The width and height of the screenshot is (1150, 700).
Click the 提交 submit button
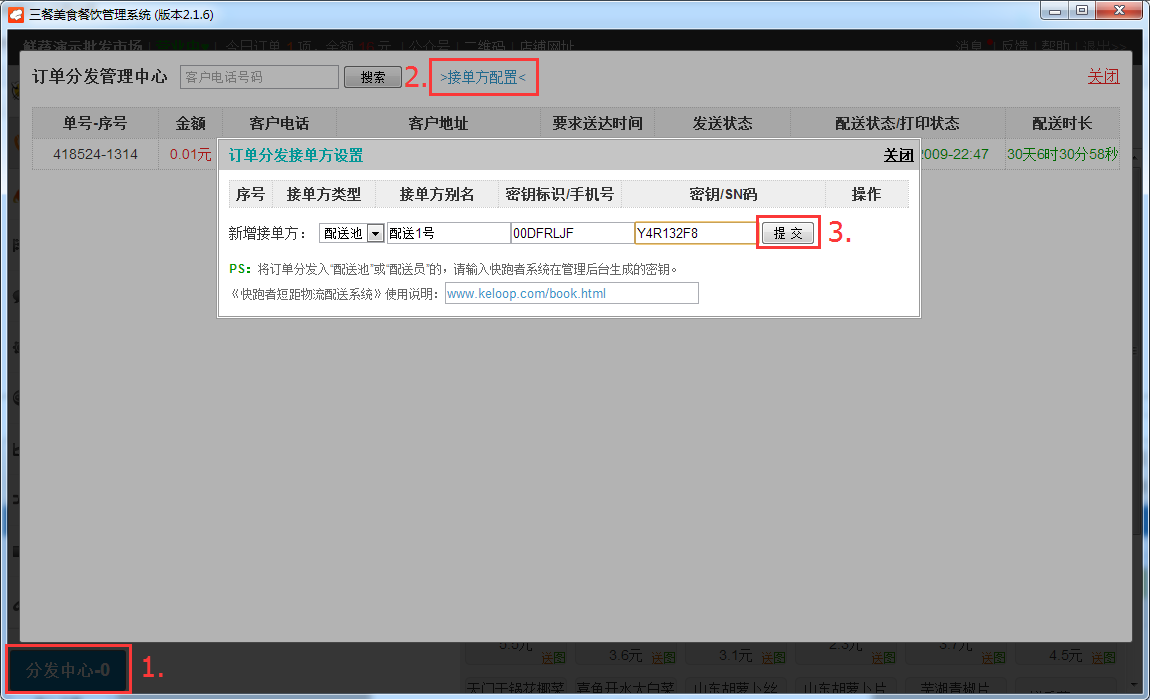point(788,233)
